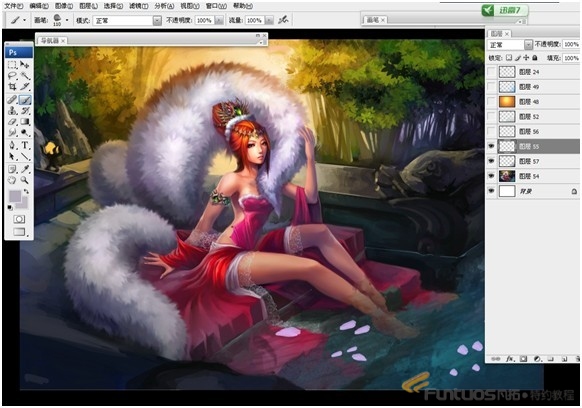
Task: Open tool preset picker arrow
Action: [x=25, y=20]
